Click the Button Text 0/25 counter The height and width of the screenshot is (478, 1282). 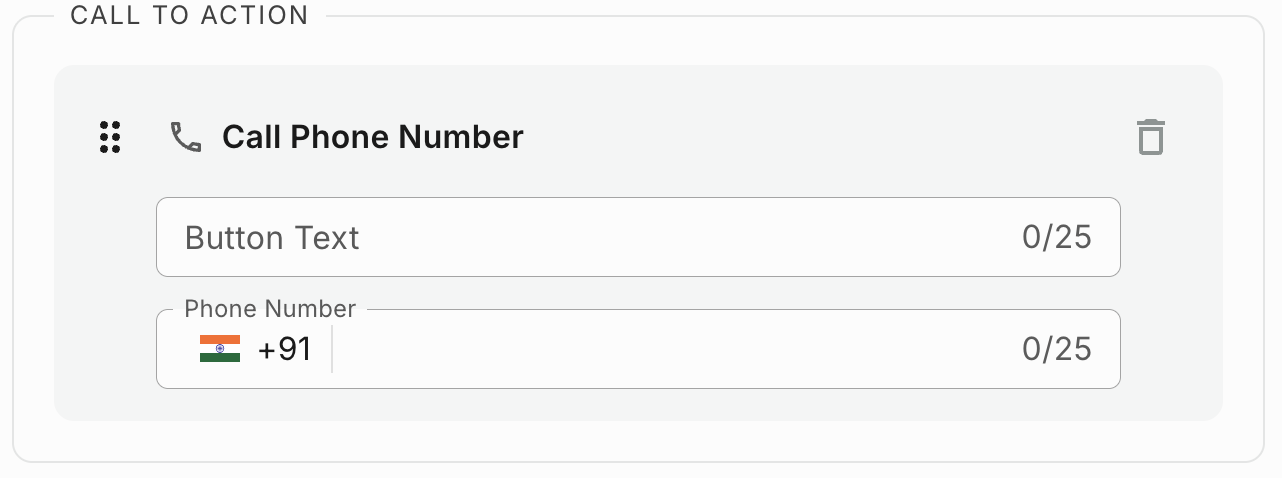pyautogui.click(x=1056, y=238)
